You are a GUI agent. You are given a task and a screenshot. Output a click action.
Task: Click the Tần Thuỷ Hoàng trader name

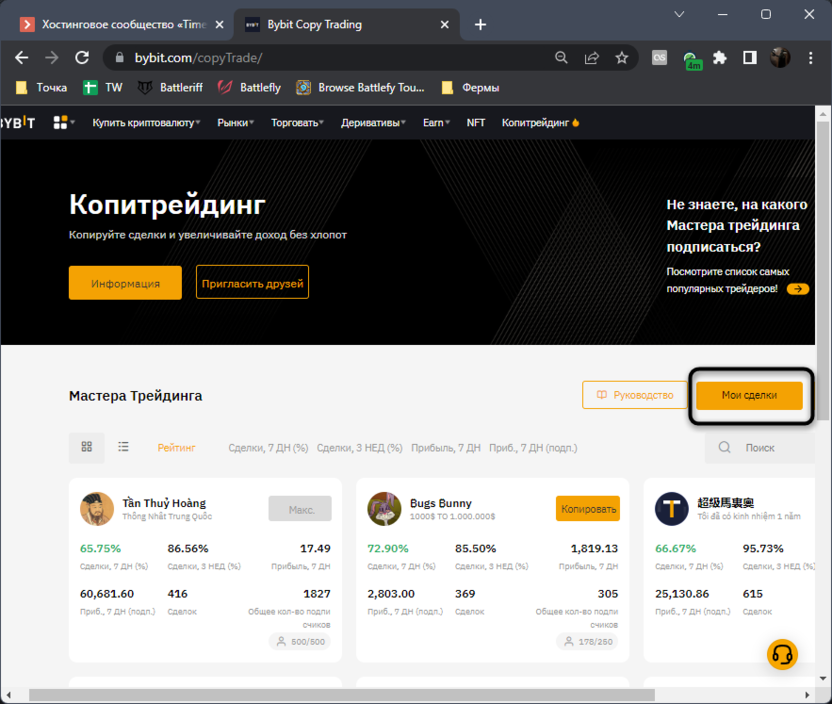pos(164,503)
